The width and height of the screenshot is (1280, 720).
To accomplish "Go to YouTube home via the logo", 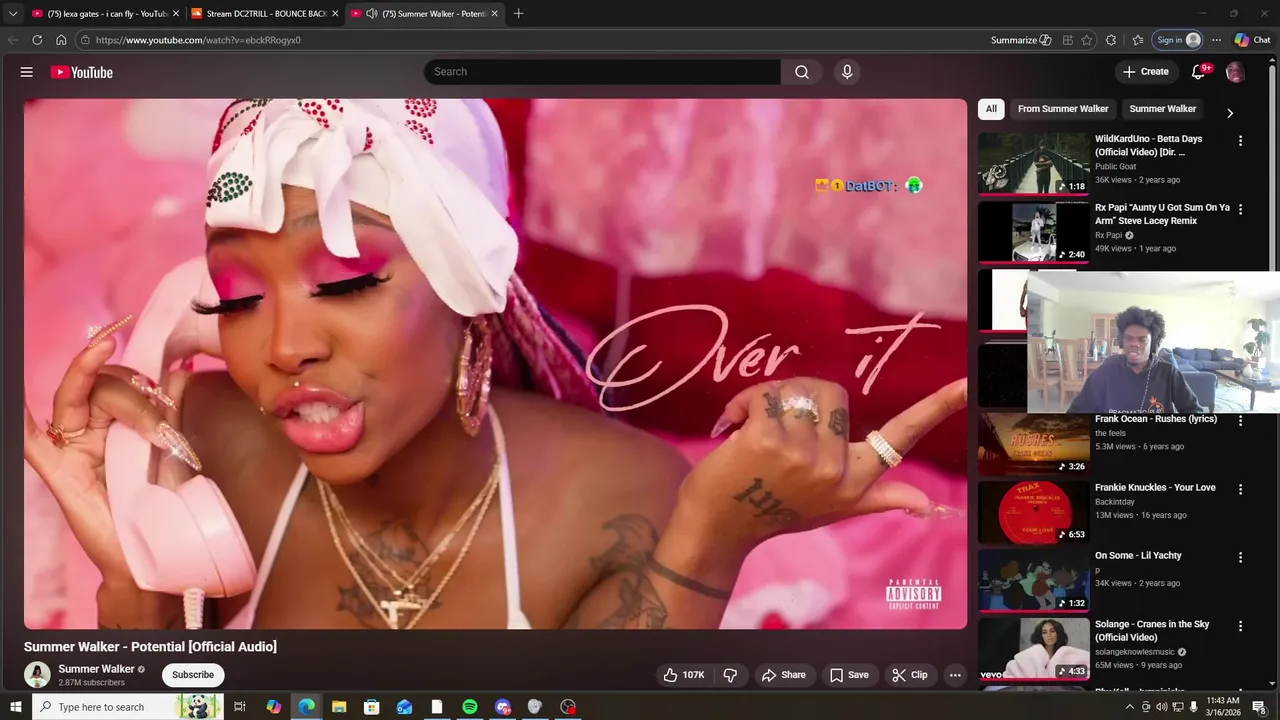I will [x=82, y=72].
